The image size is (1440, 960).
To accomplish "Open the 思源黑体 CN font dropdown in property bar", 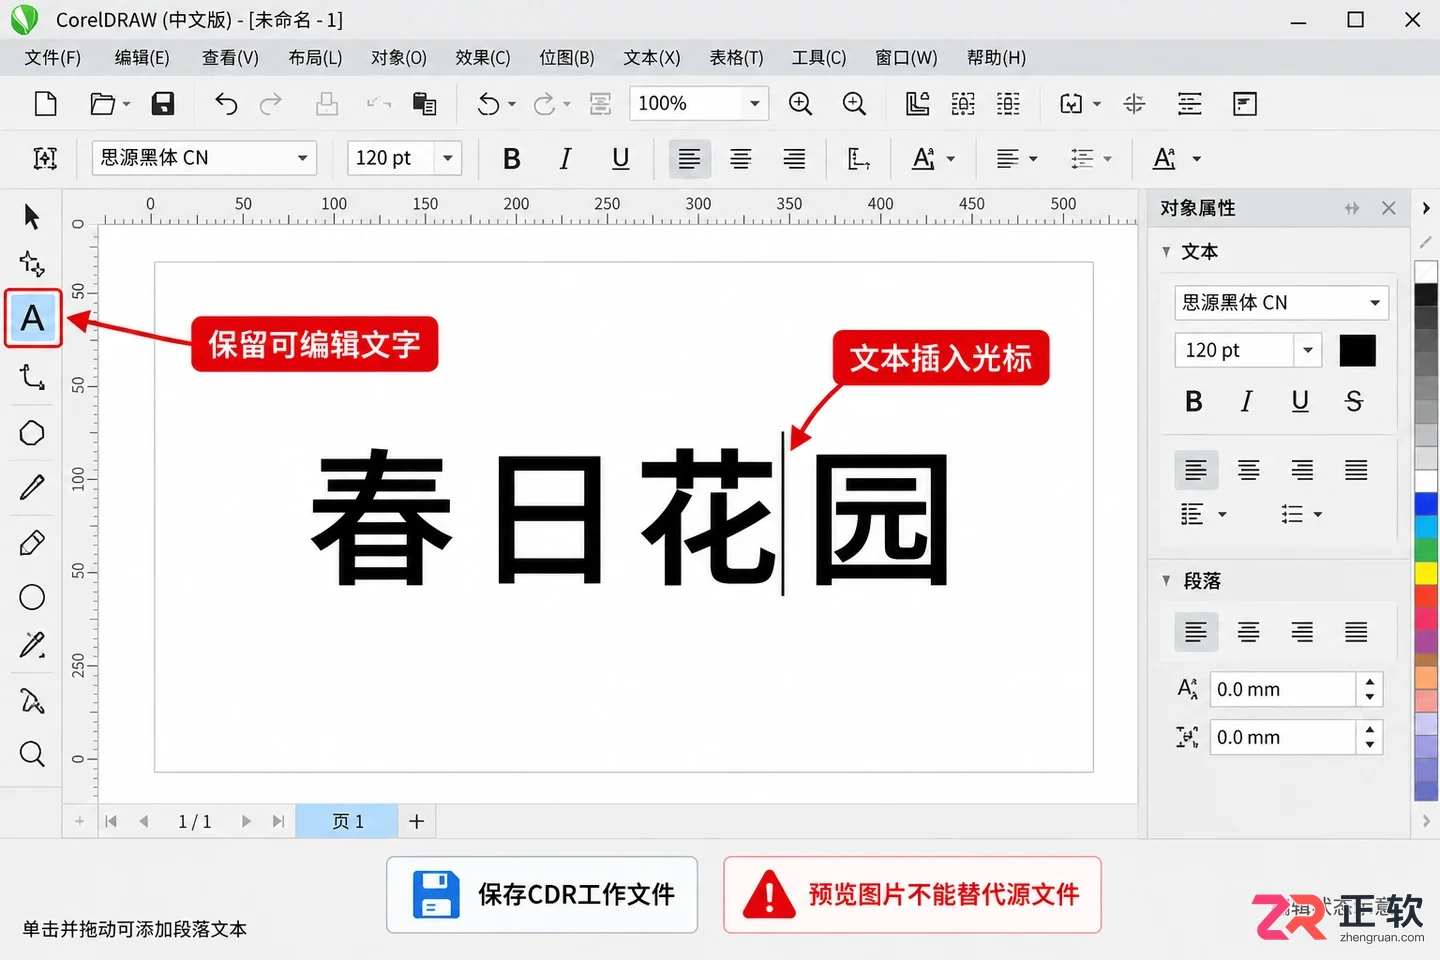I will coord(302,158).
